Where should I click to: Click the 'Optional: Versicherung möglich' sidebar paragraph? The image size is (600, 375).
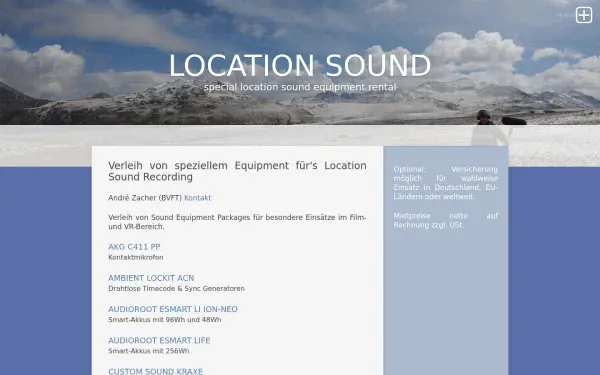click(446, 183)
